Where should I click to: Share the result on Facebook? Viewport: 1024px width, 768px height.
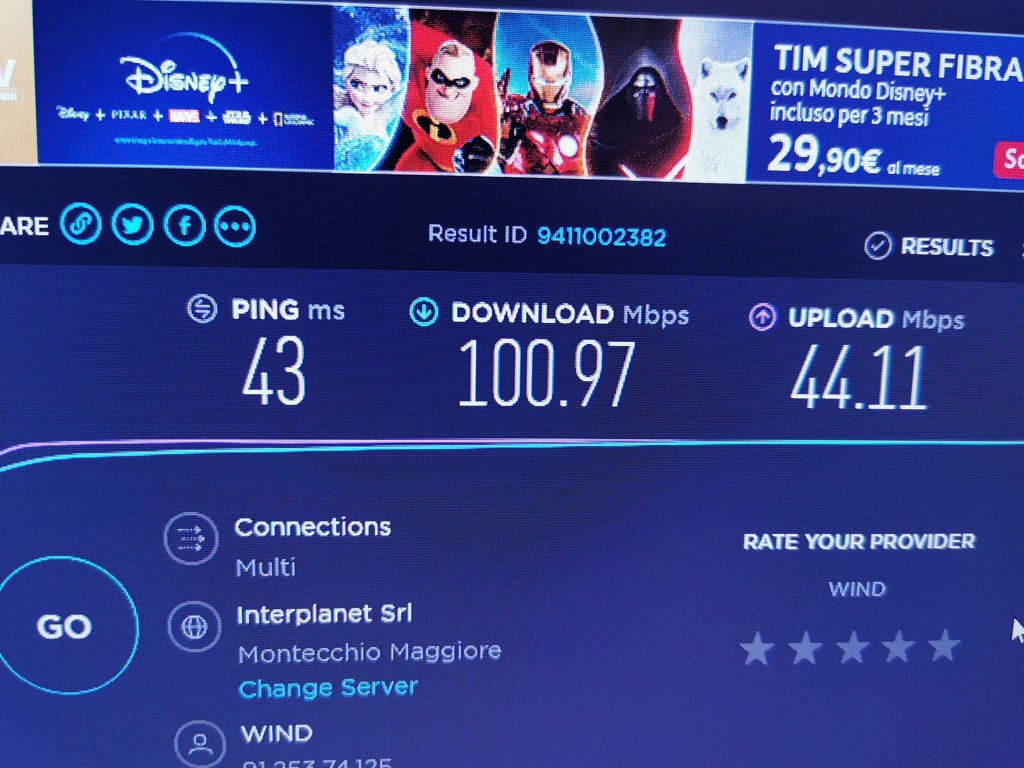tap(185, 226)
